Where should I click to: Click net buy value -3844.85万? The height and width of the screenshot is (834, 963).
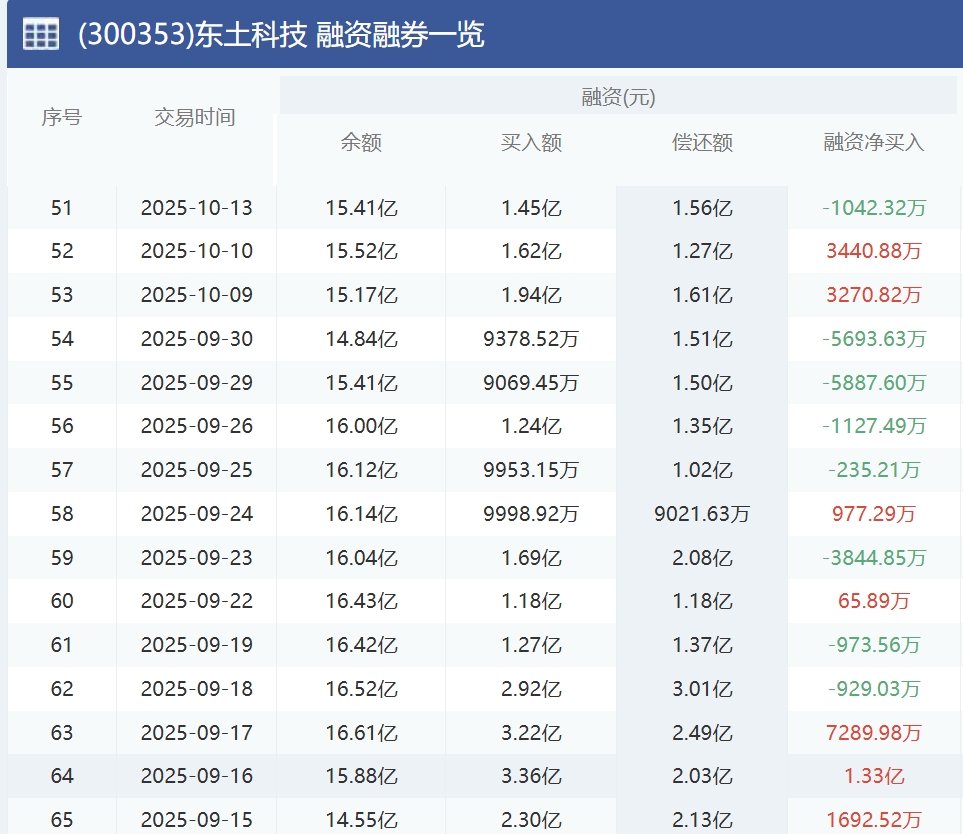(x=873, y=558)
